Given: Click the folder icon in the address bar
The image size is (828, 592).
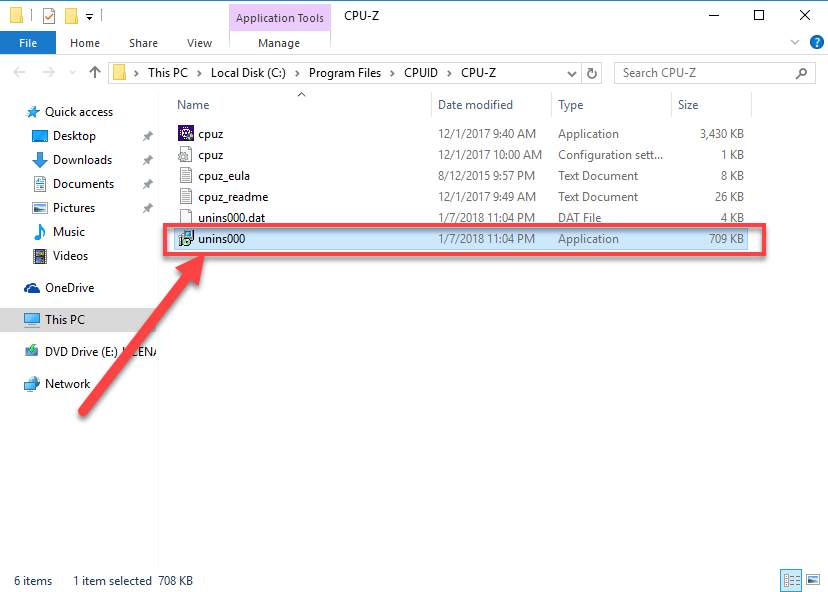Looking at the screenshot, I should pos(120,72).
